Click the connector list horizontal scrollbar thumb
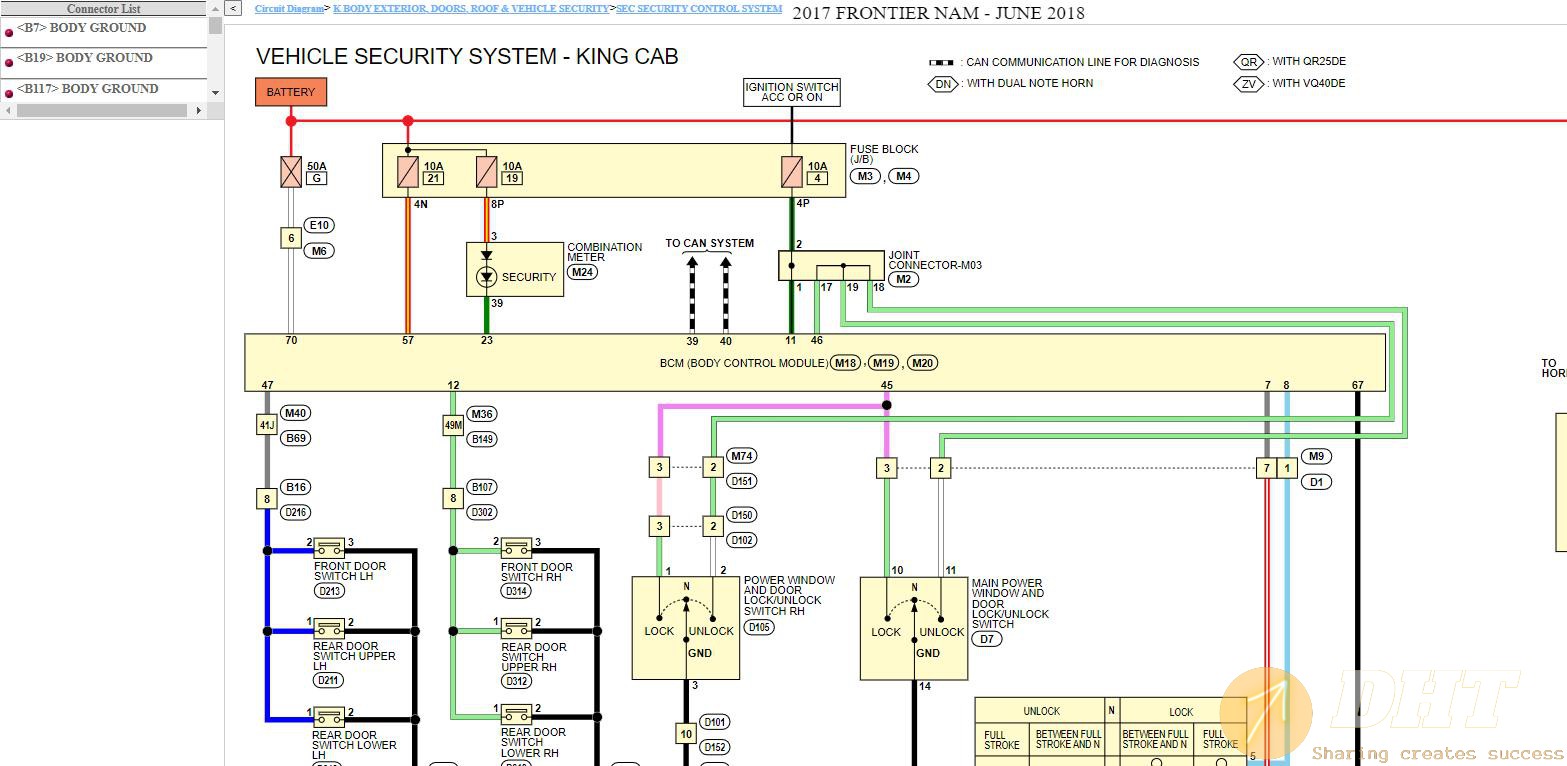 pyautogui.click(x=103, y=110)
